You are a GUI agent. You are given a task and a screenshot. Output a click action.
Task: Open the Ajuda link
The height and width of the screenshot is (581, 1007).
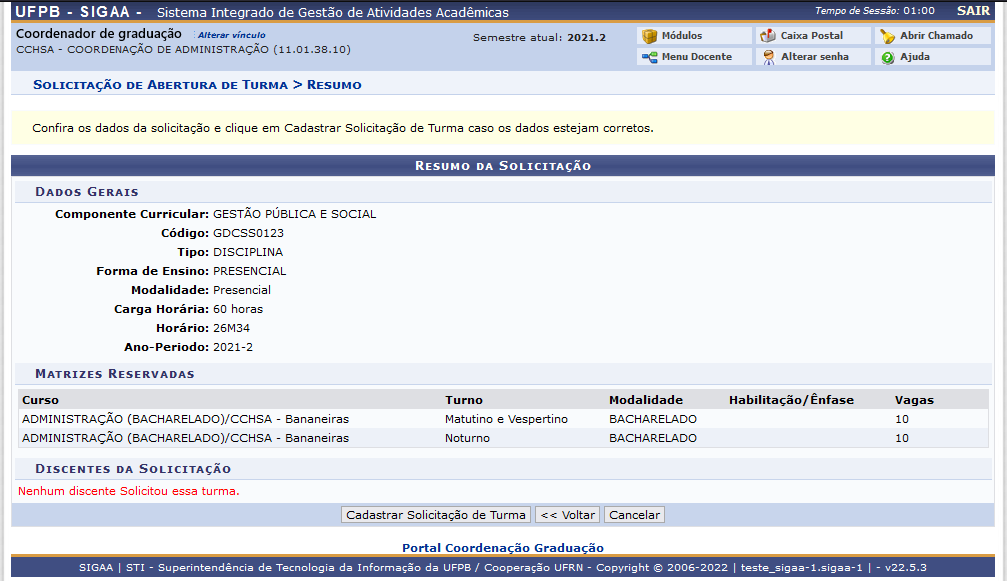pyautogui.click(x=915, y=56)
